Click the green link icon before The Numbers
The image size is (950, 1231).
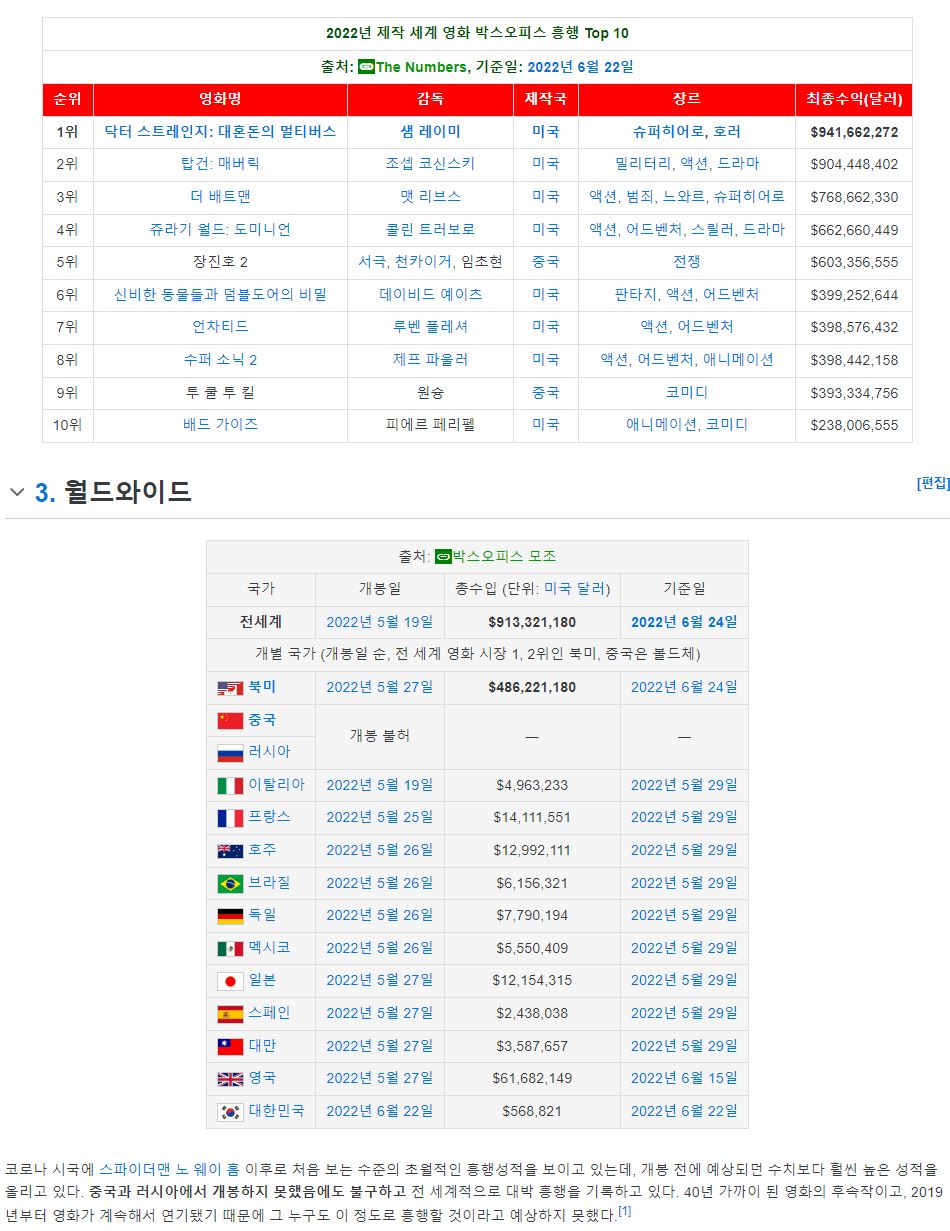click(x=366, y=67)
